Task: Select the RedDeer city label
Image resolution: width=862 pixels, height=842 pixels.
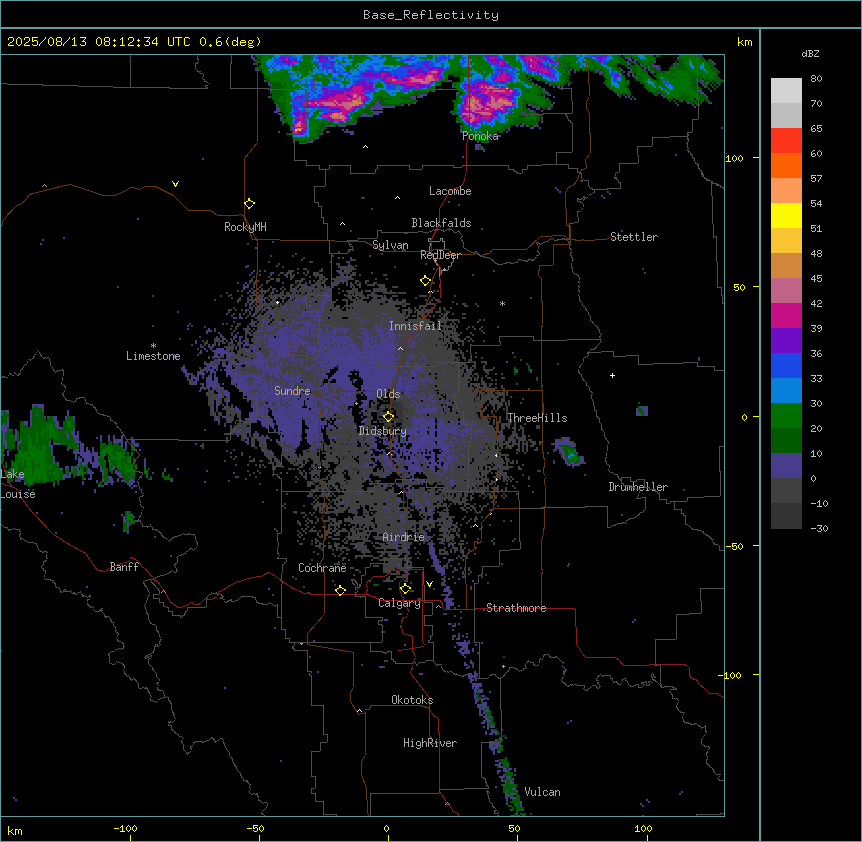Action: 440,255
